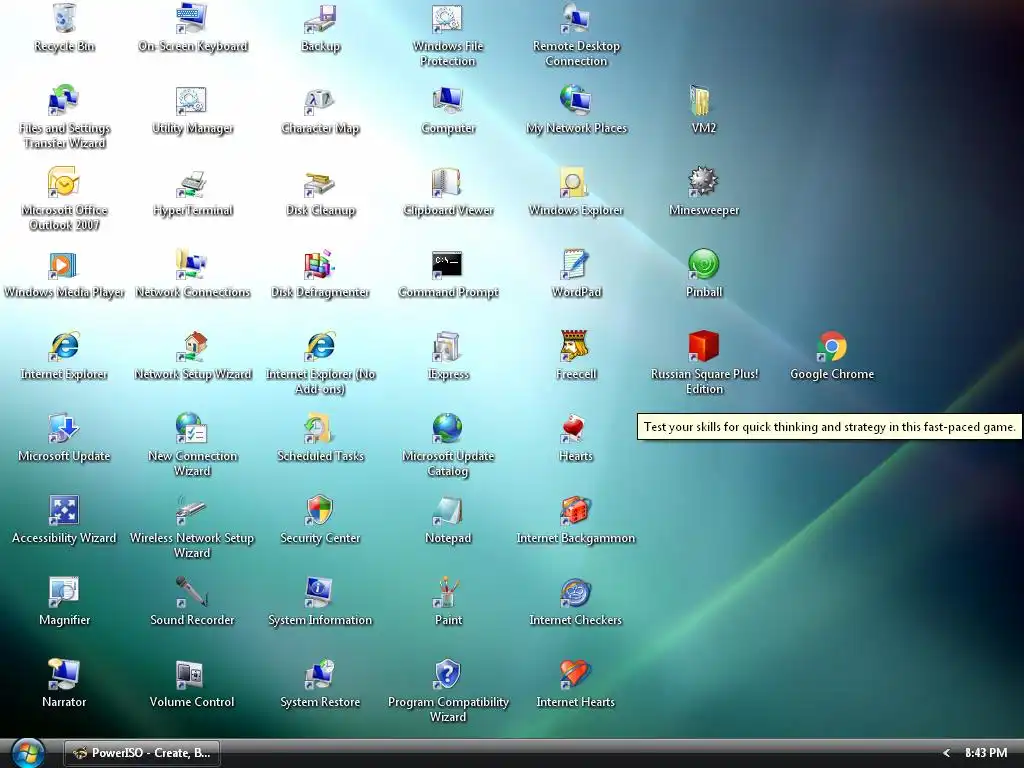Image resolution: width=1024 pixels, height=768 pixels.
Task: Click the Command Prompt icon
Action: [x=448, y=264]
